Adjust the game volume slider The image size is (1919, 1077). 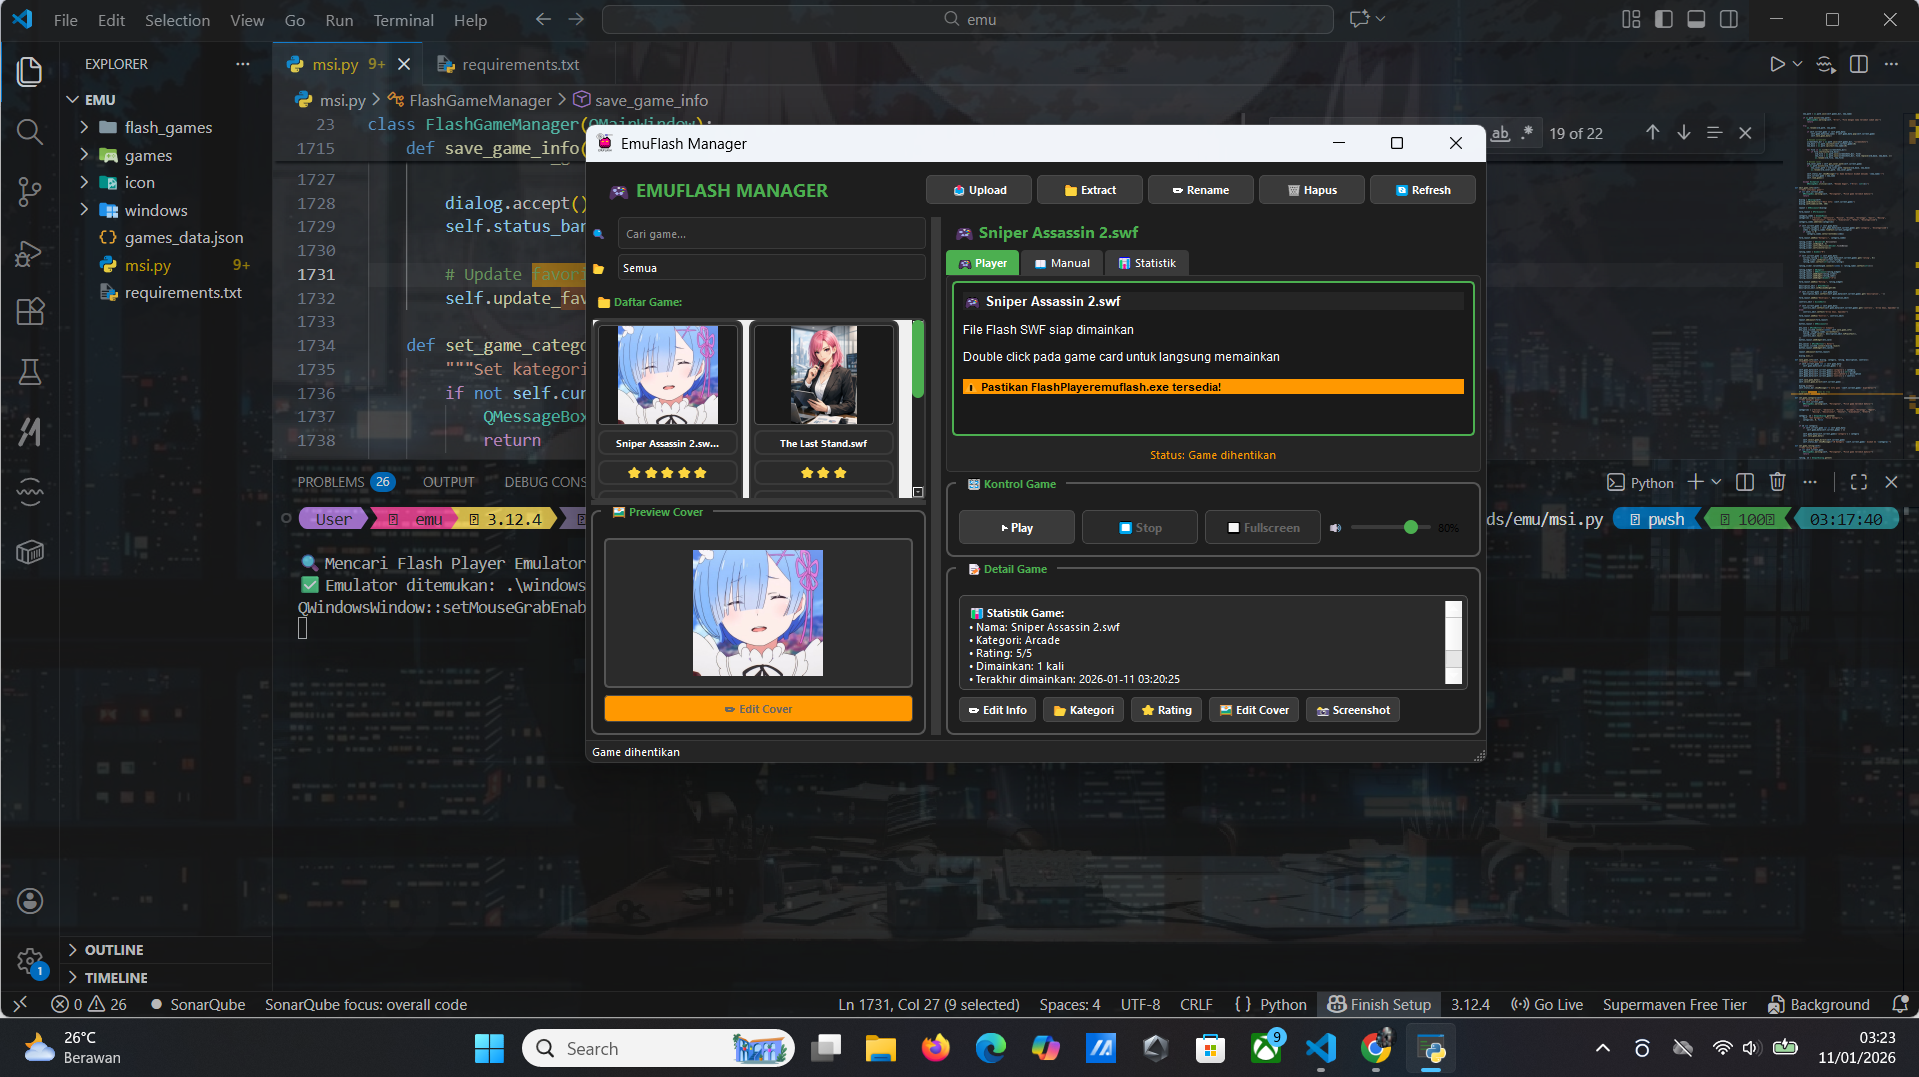1410,527
